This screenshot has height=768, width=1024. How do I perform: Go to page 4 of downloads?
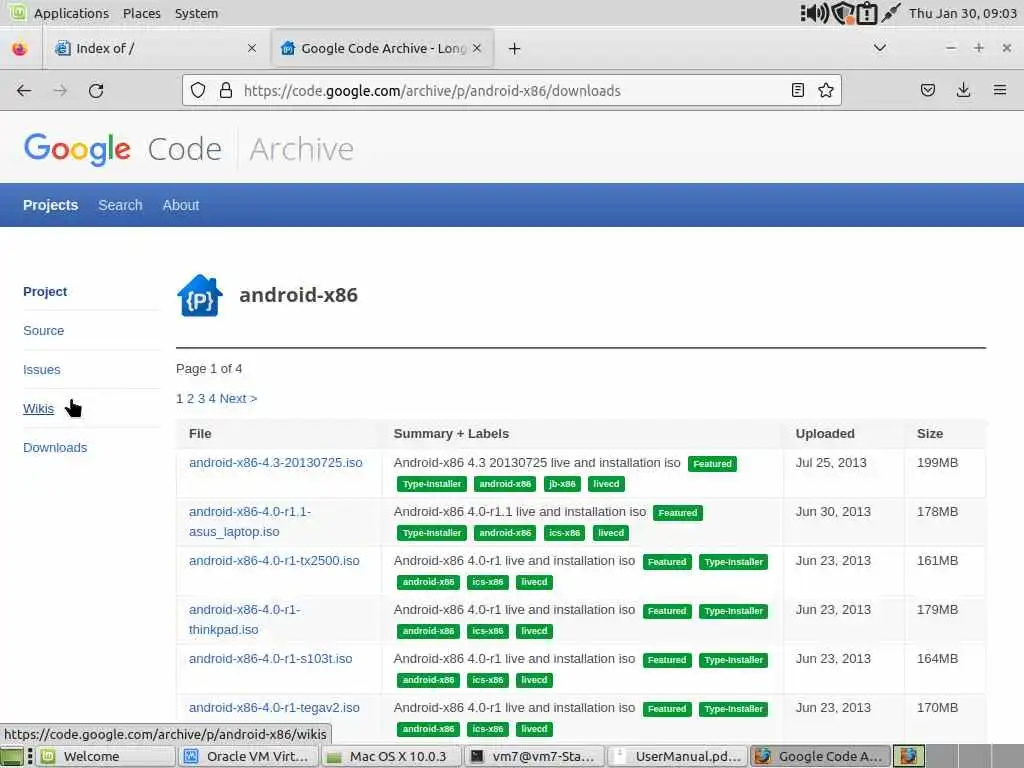pos(212,398)
